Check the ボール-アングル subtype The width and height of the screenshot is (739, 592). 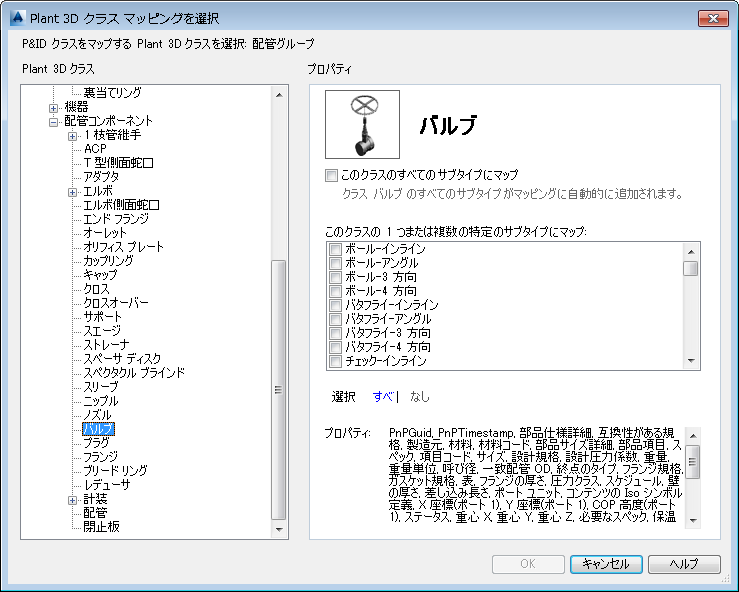tap(335, 263)
